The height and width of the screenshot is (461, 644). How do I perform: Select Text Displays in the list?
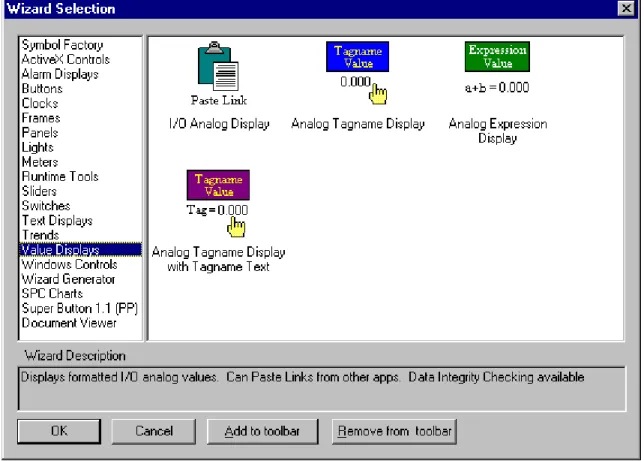(57, 221)
